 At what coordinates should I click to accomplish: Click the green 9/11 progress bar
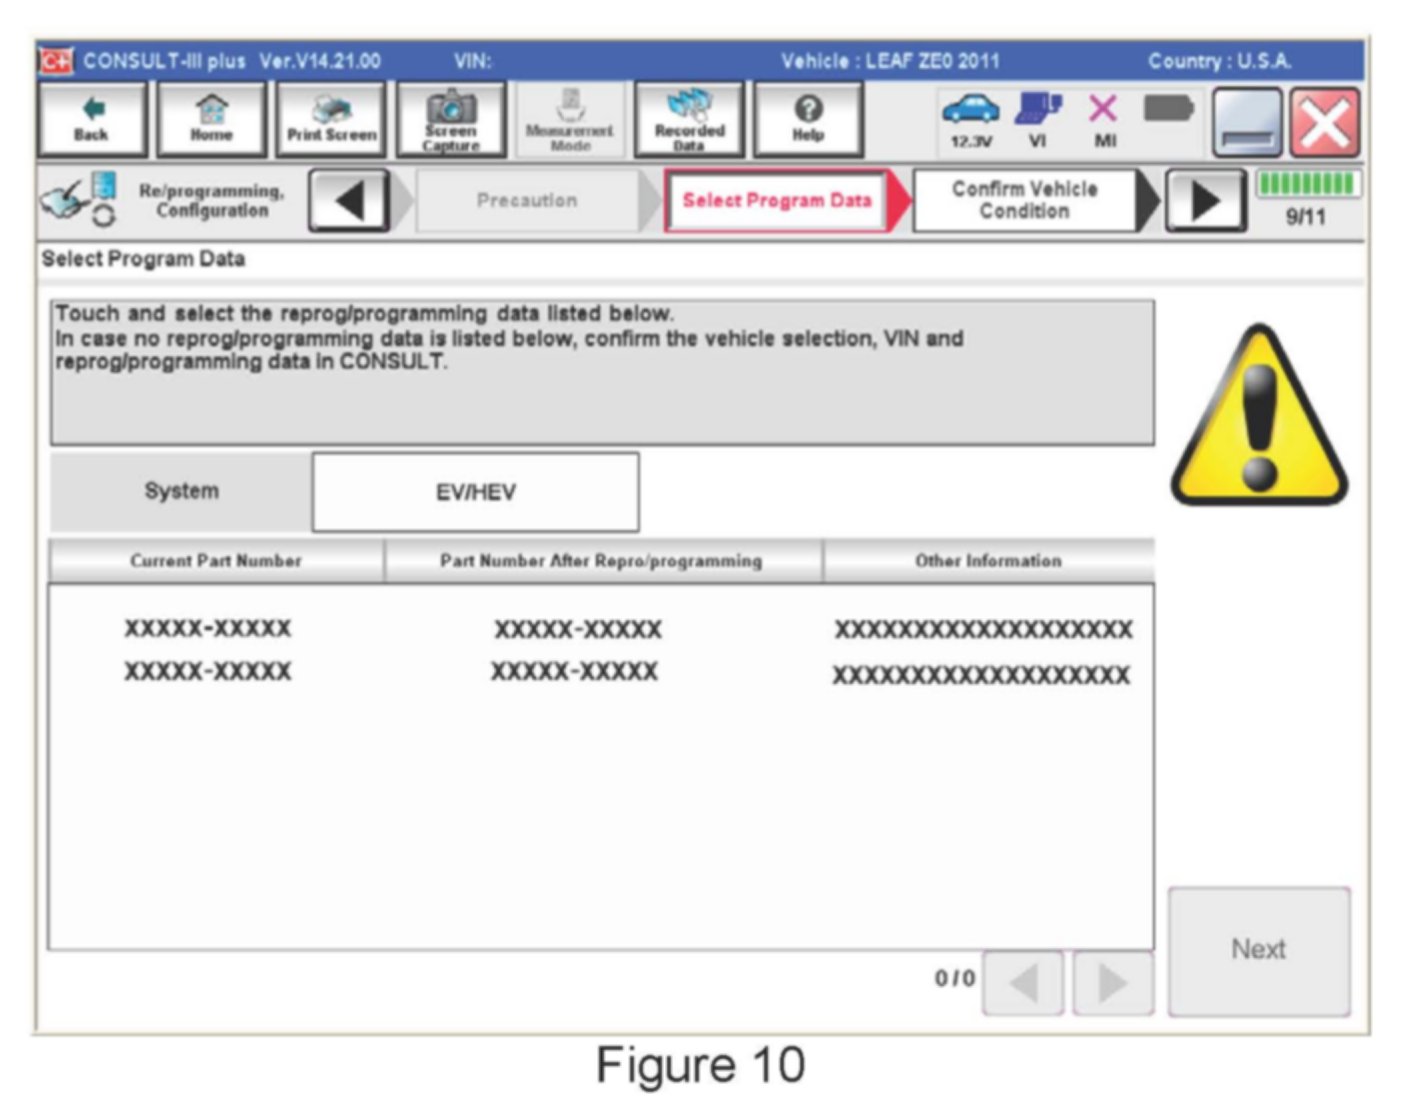coord(1305,185)
